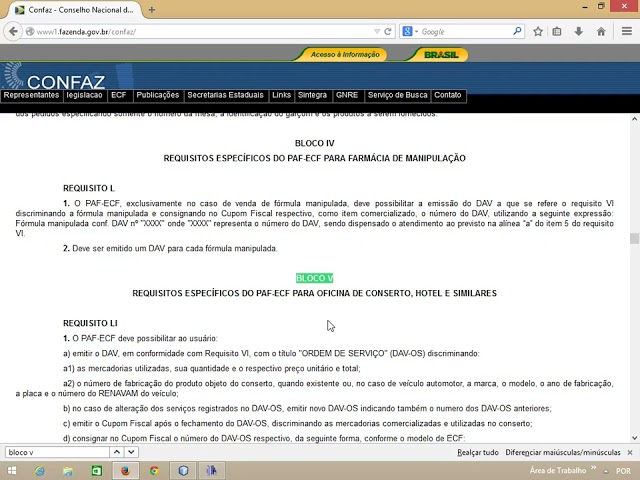Open a new browser tab
The width and height of the screenshot is (640, 480).
152,10
